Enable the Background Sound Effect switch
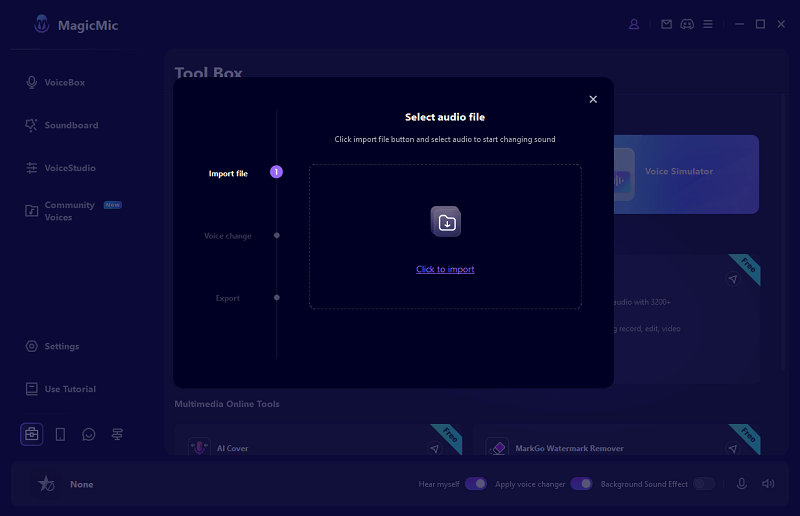The width and height of the screenshot is (800, 516). [704, 484]
